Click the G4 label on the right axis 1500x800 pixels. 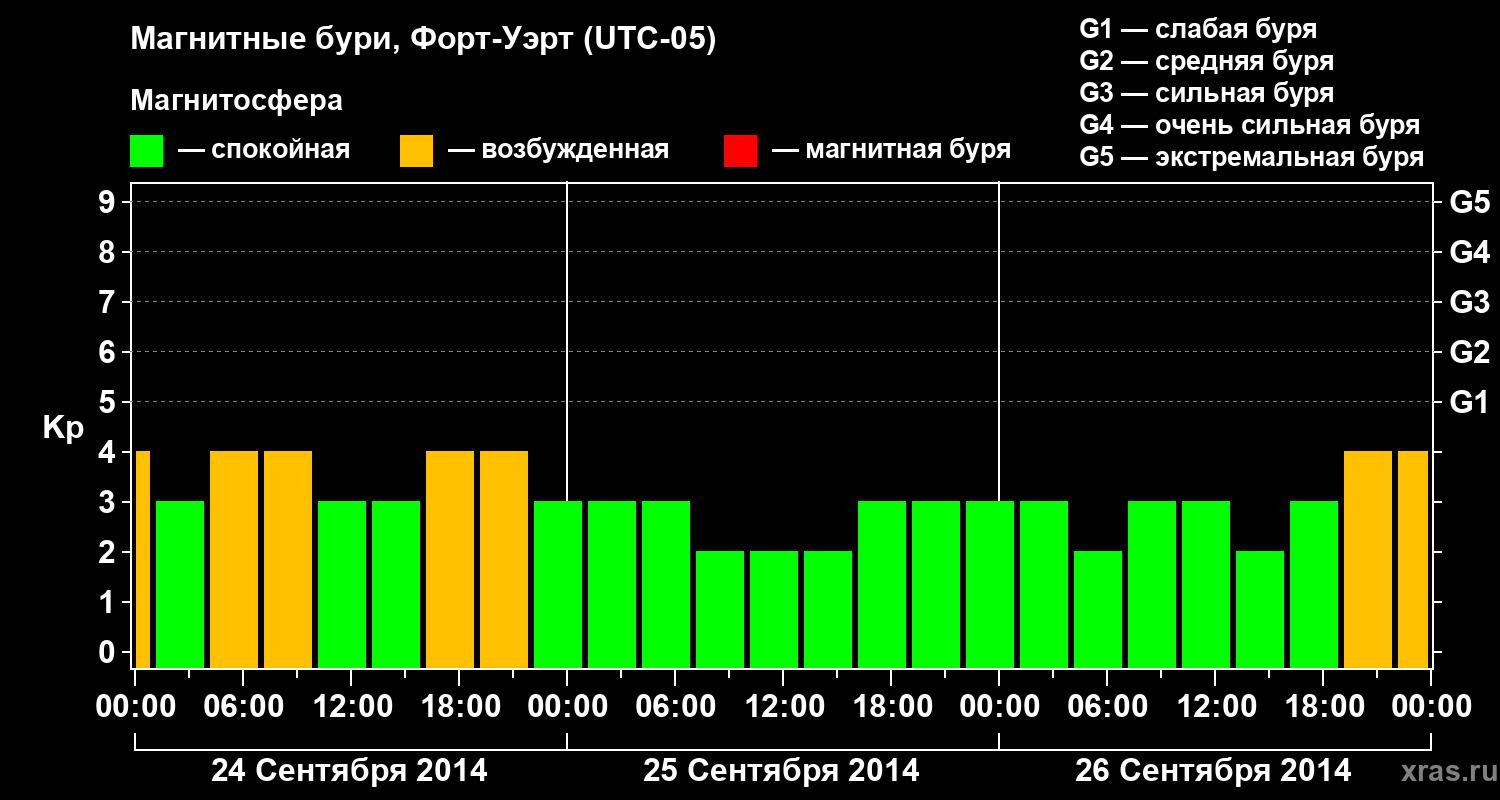[1469, 252]
